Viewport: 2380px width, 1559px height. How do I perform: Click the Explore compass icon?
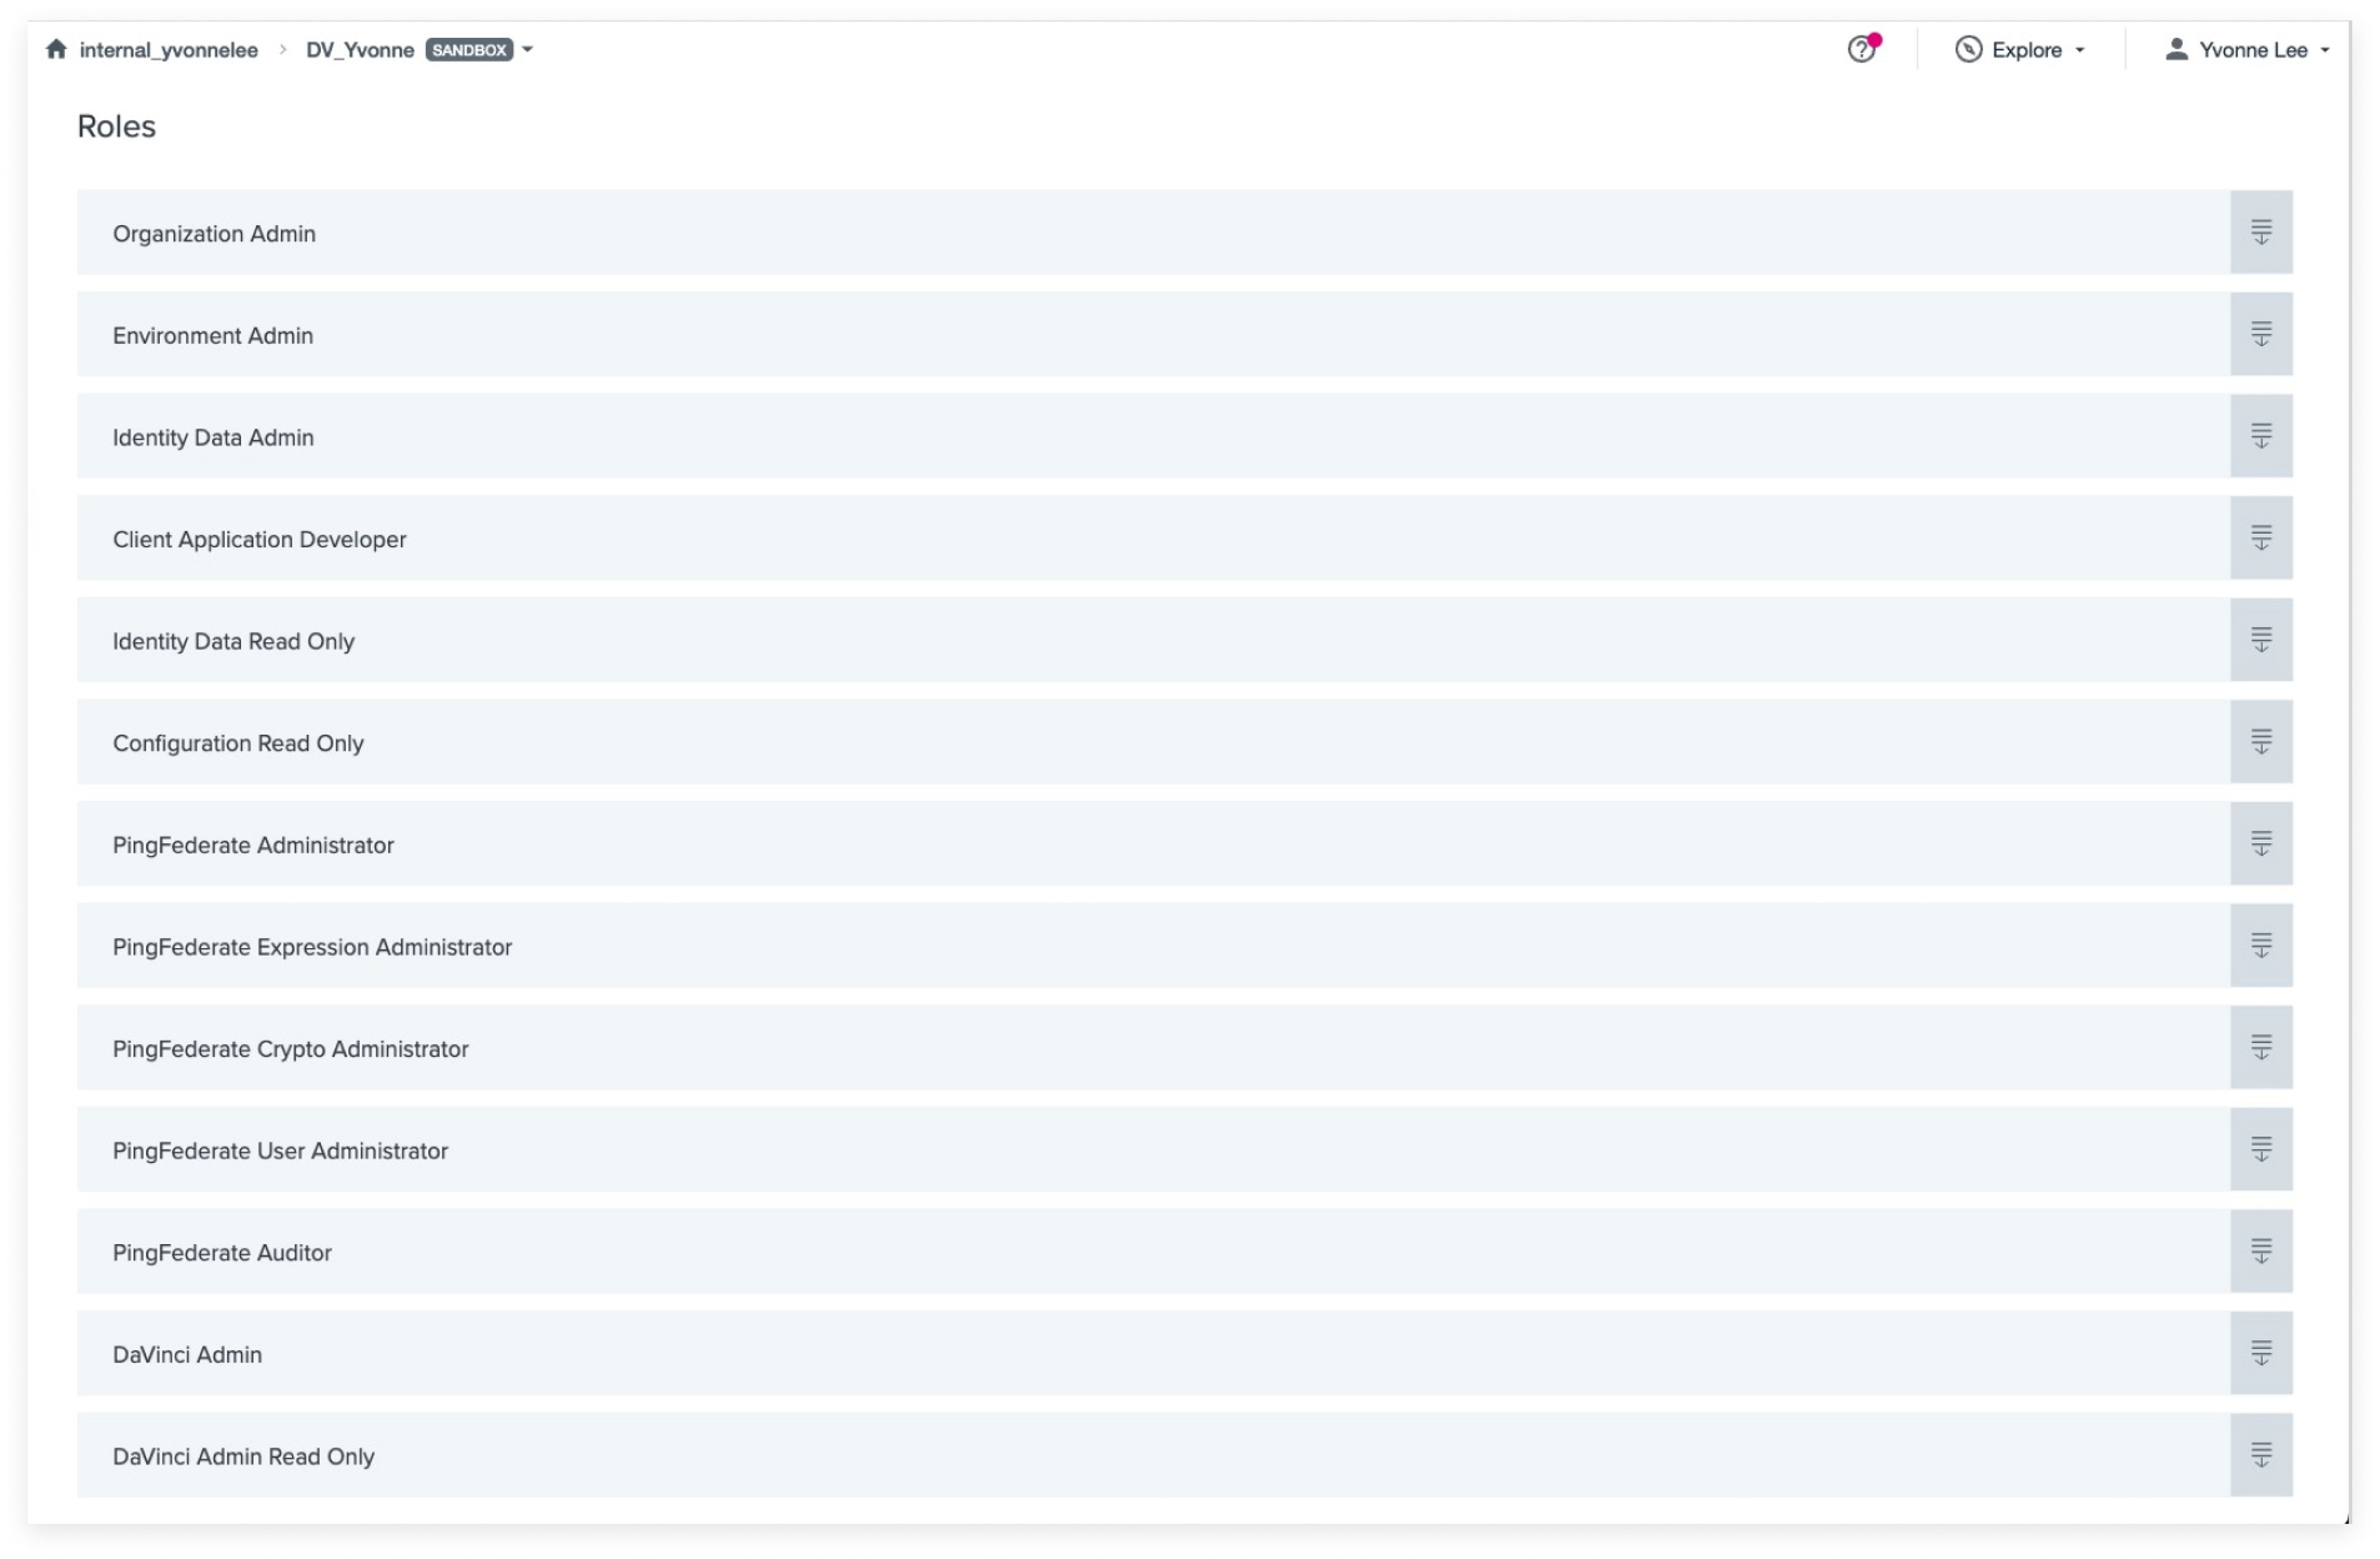coord(1968,49)
